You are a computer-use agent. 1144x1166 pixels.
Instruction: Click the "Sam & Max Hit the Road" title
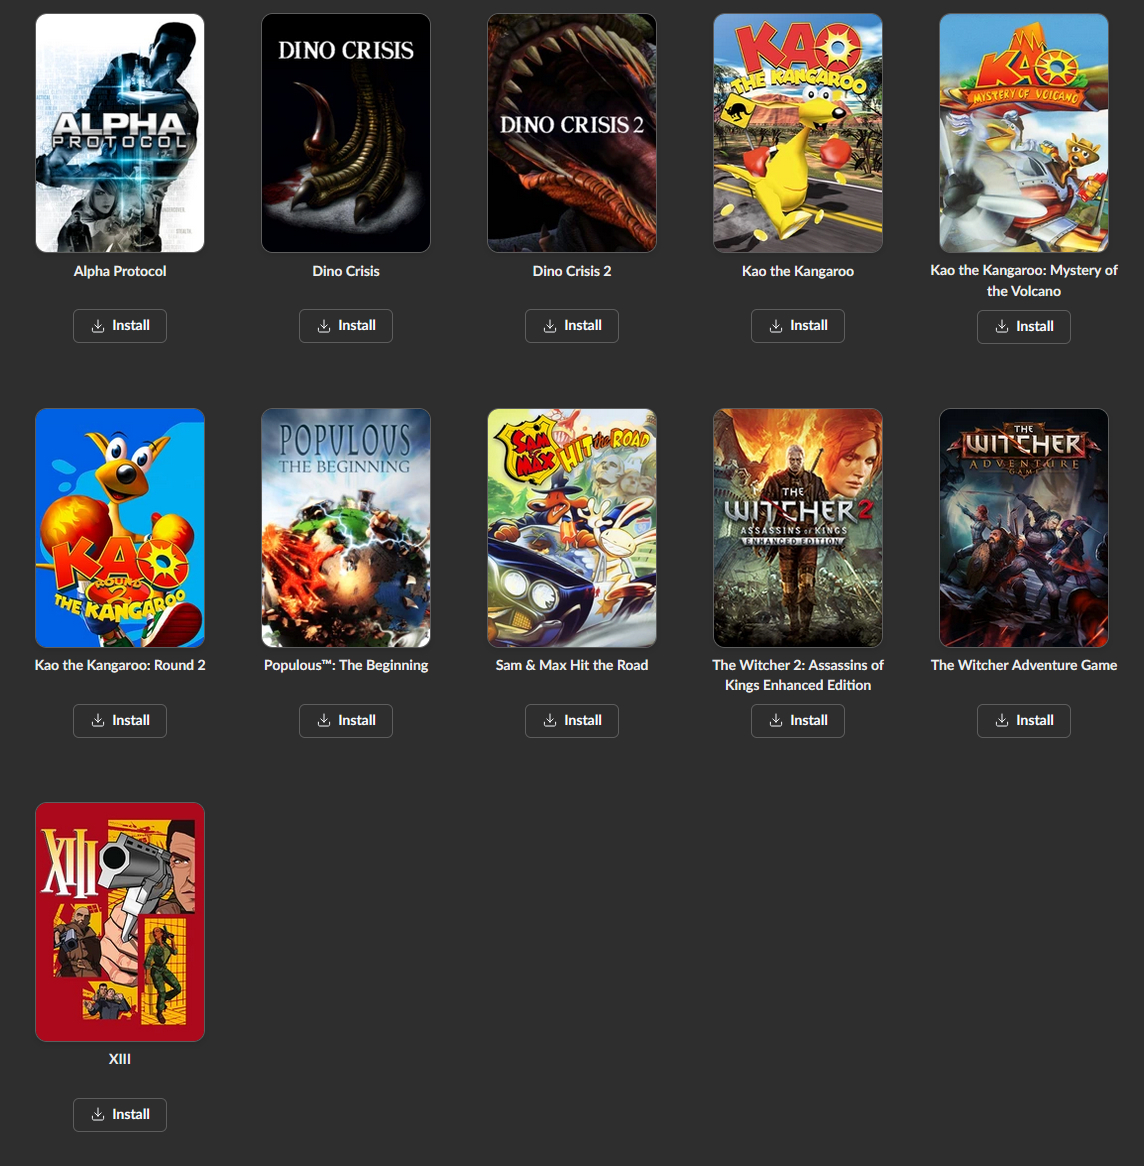click(572, 665)
